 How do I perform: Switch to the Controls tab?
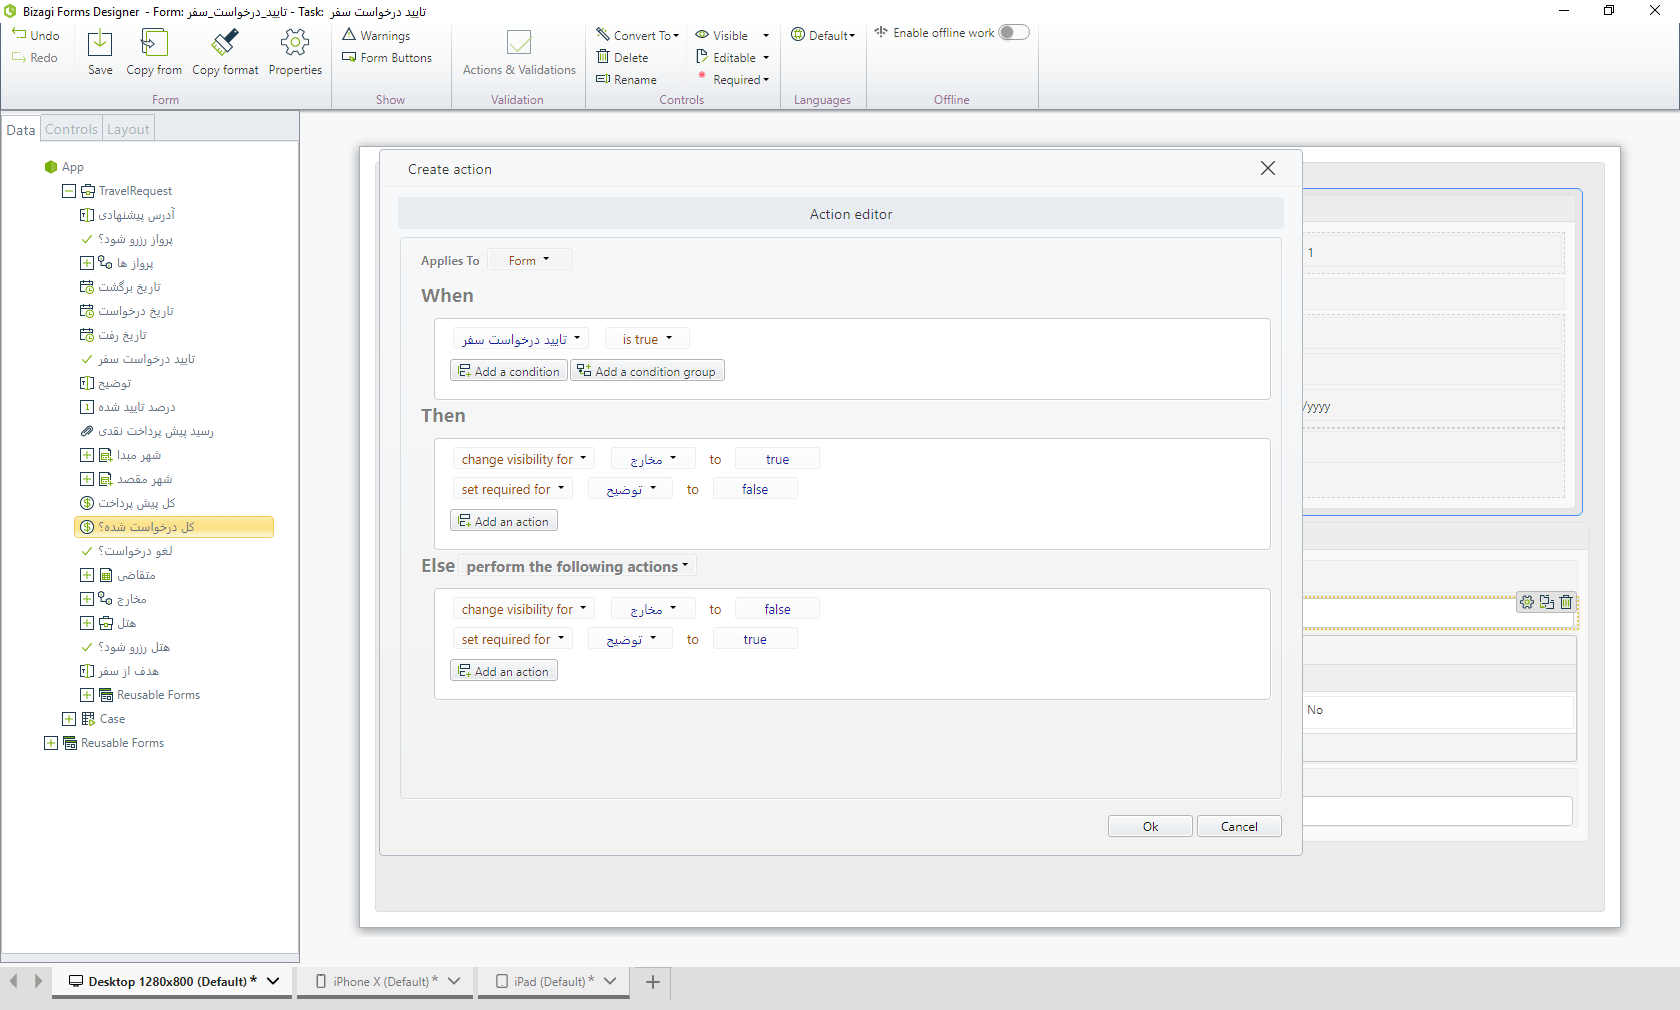pyautogui.click(x=72, y=129)
